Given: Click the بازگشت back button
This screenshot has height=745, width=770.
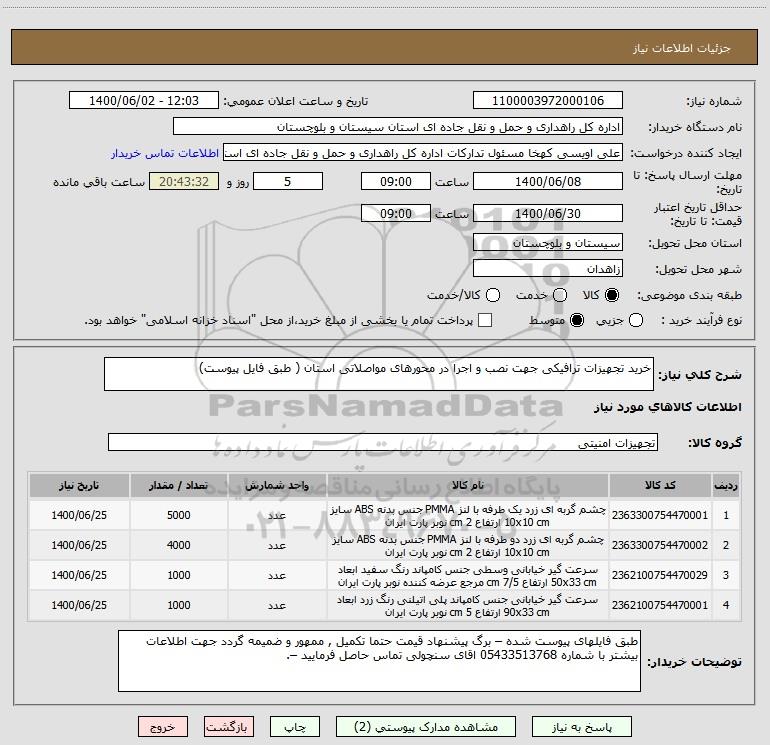Looking at the screenshot, I should pyautogui.click(x=229, y=727).
